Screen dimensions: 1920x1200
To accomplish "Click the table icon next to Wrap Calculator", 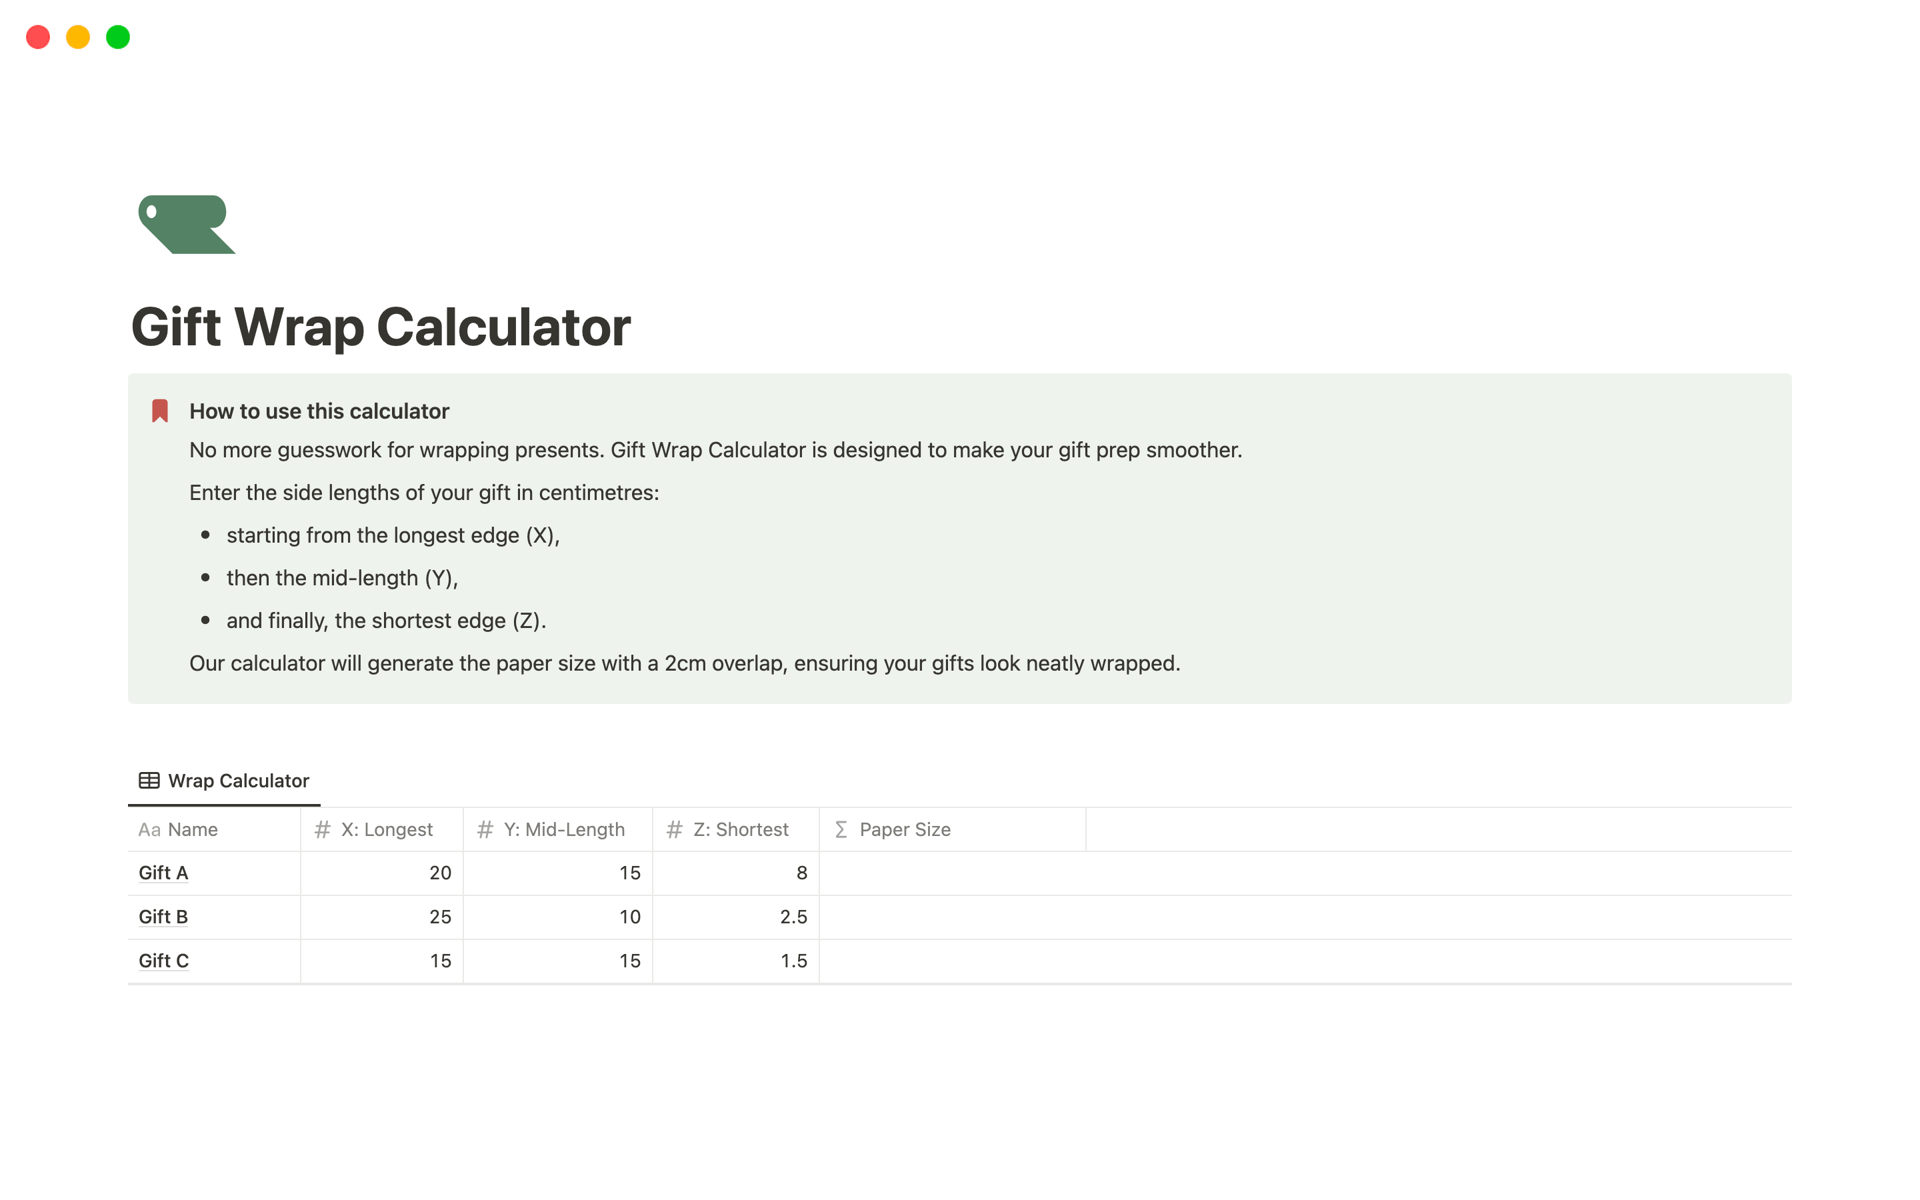I will (148, 780).
